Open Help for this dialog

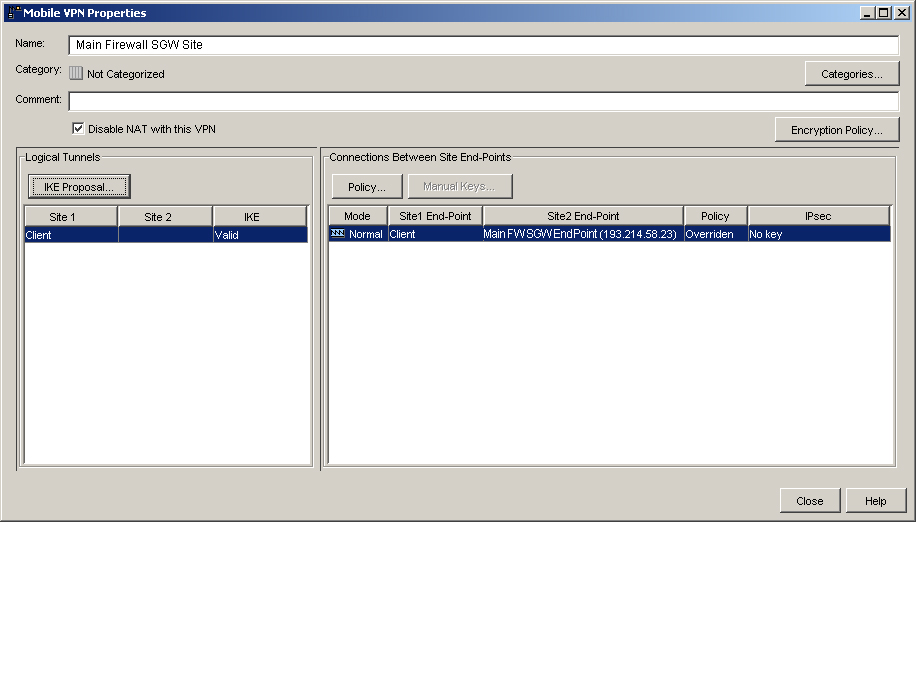pos(875,501)
